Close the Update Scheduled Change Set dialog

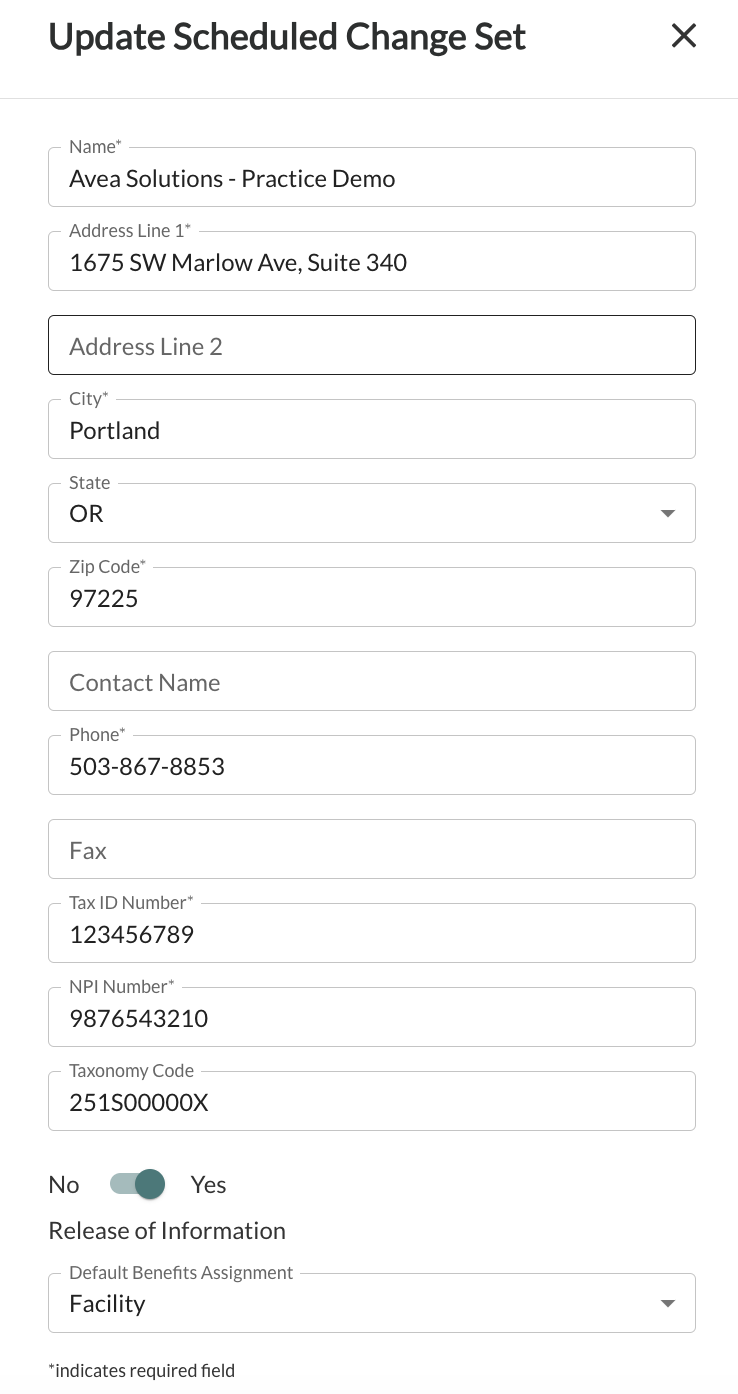tap(684, 36)
